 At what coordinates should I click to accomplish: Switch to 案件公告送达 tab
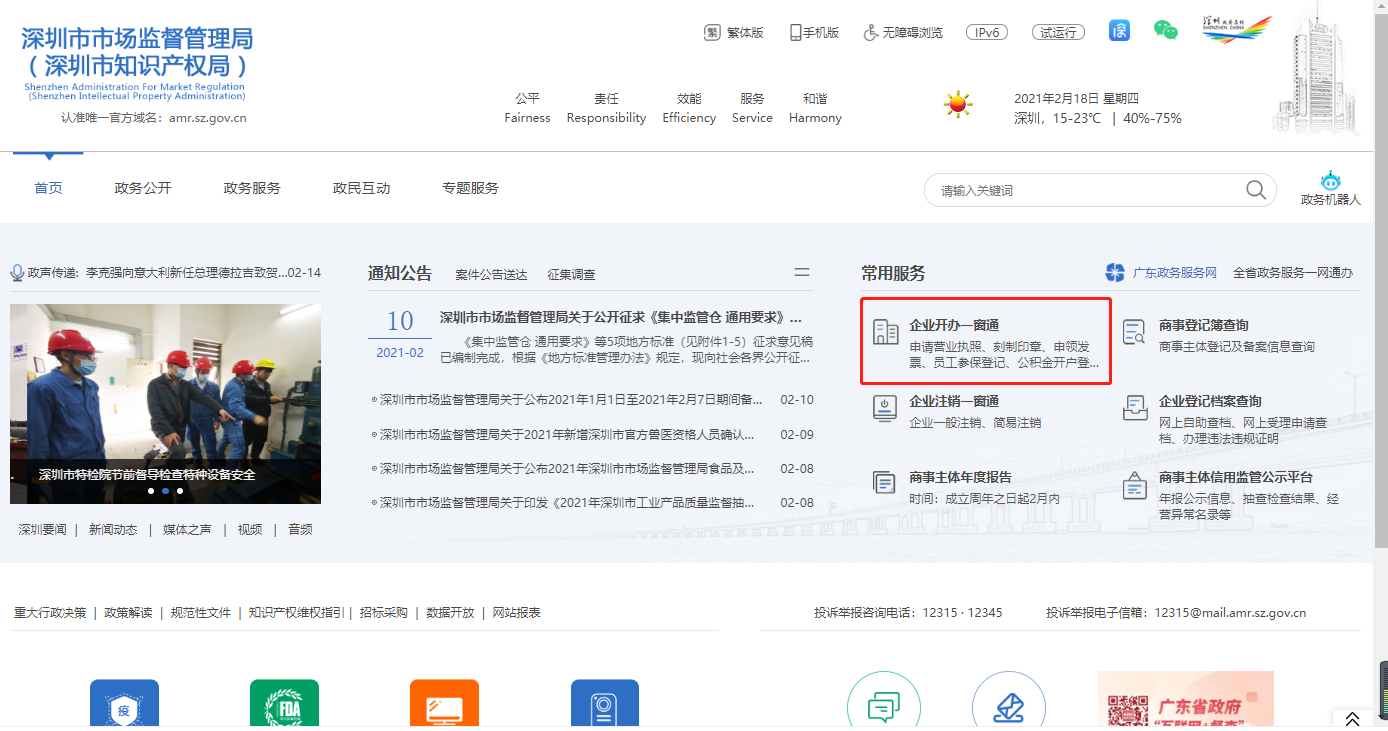(491, 274)
